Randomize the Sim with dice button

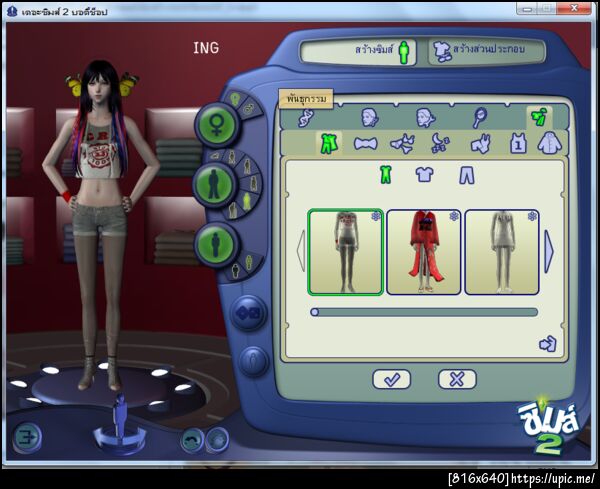pyautogui.click(x=249, y=313)
